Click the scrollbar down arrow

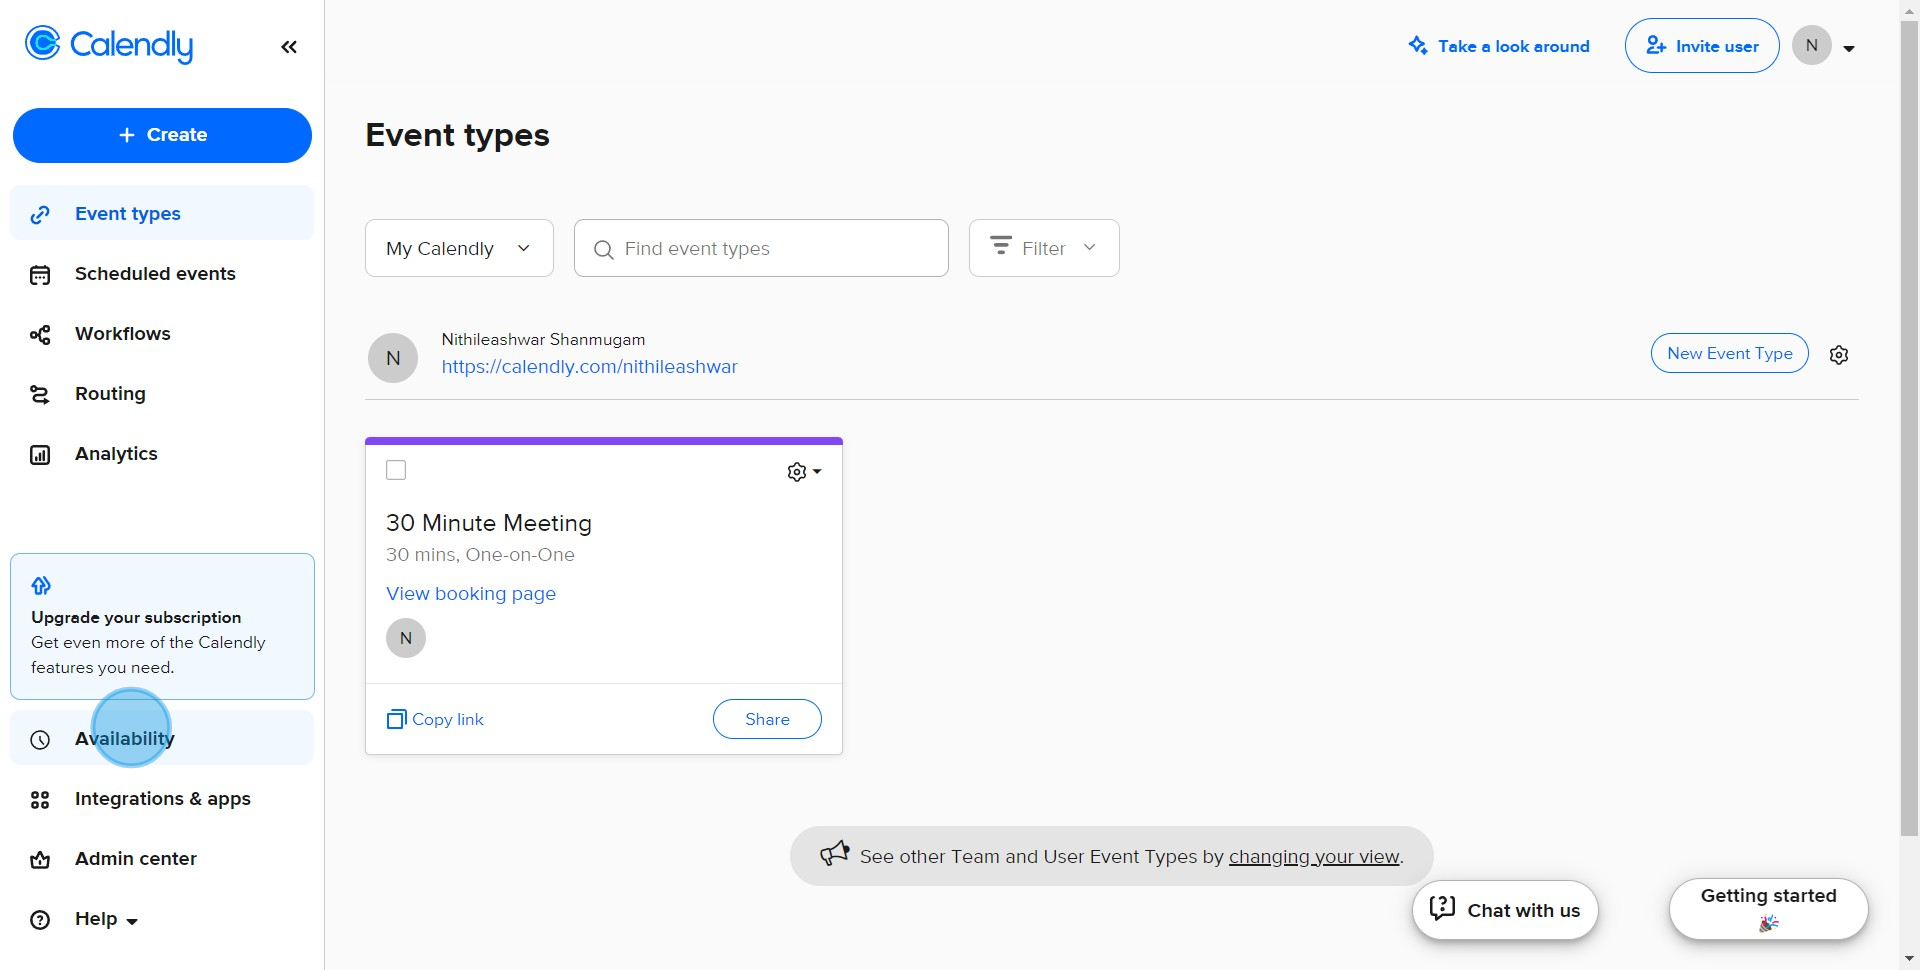(x=1910, y=959)
